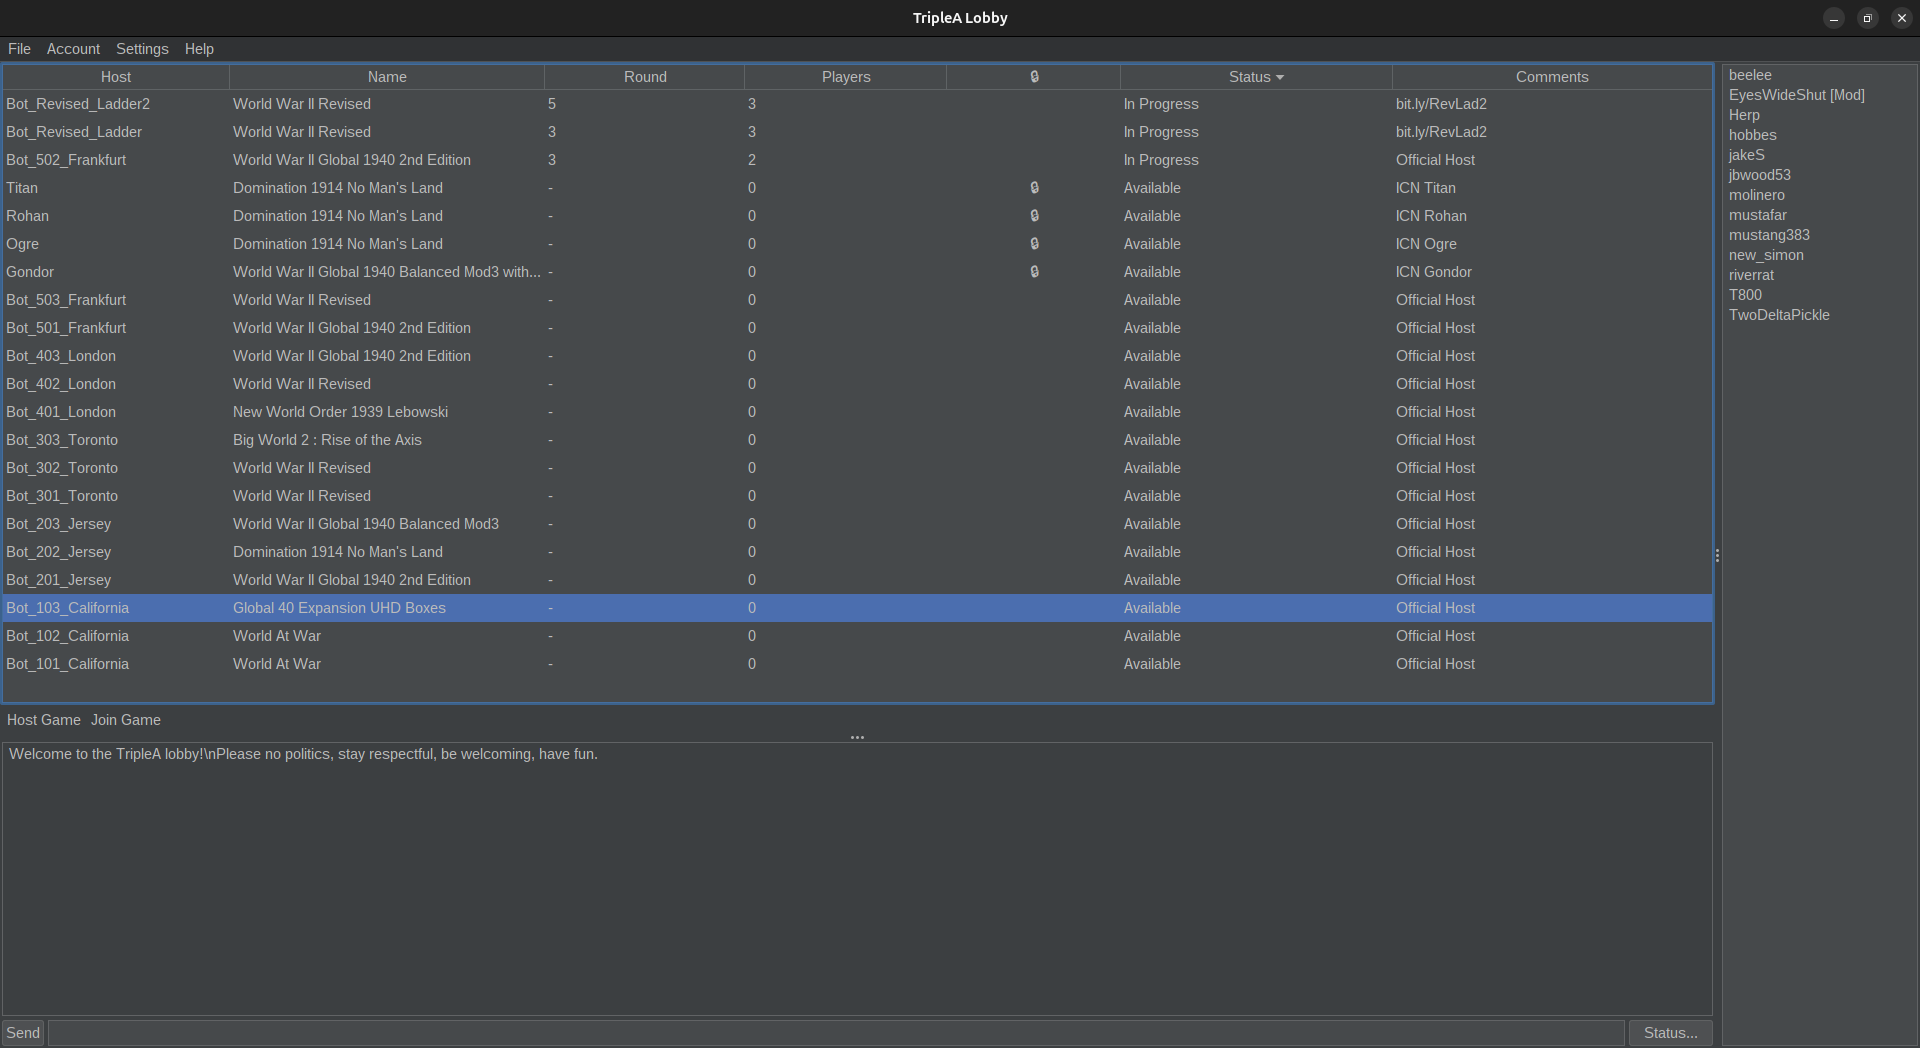Select the Bot_402_London row
1920x1048 pixels.
(x=857, y=384)
